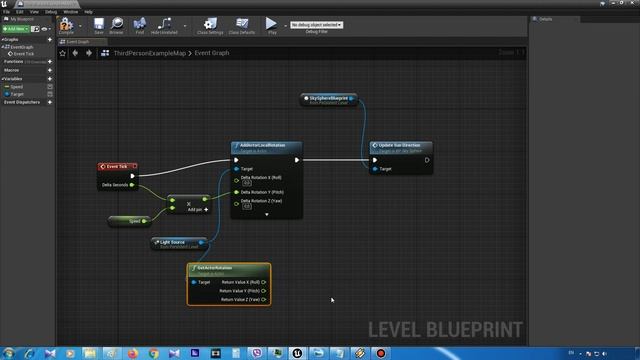Click the Play button in toolbar
Viewport: 640px width, 360px height.
click(271, 25)
